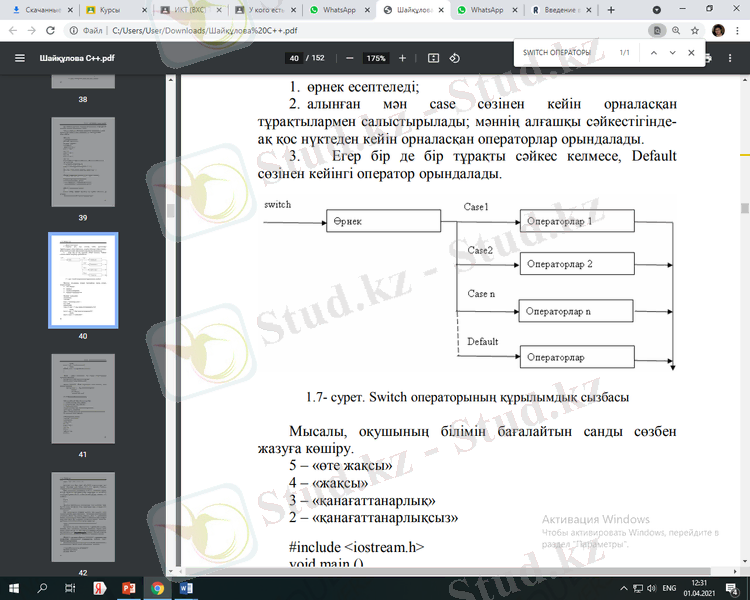Rotate the PDF counterclockwise
750x600 pixels.
point(454,58)
